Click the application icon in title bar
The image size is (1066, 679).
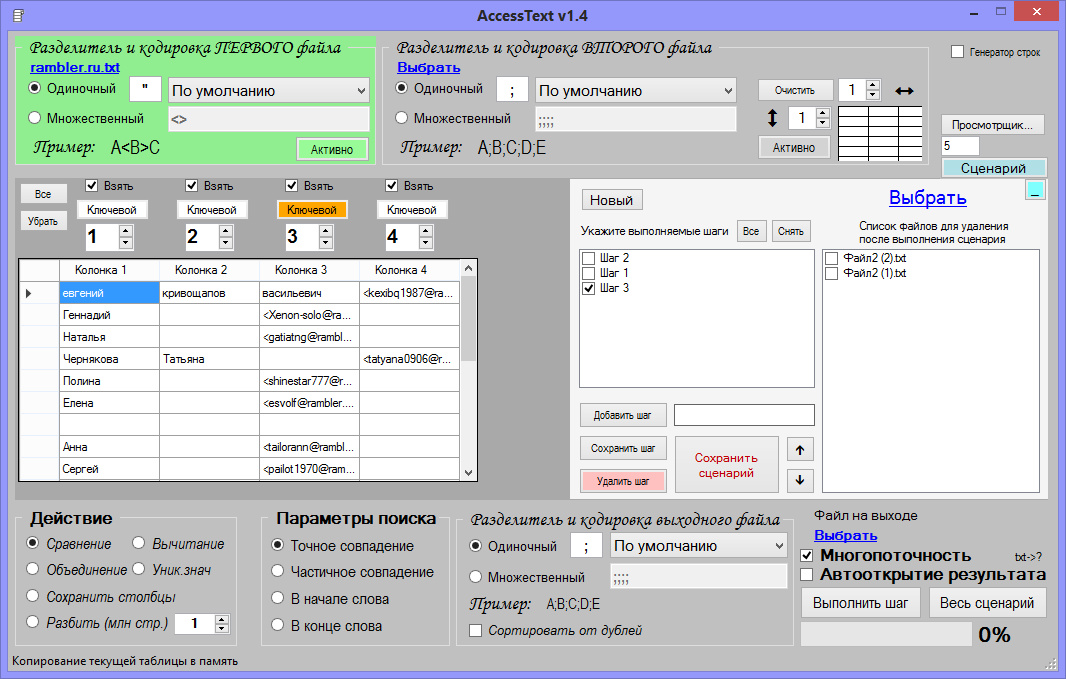(19, 15)
